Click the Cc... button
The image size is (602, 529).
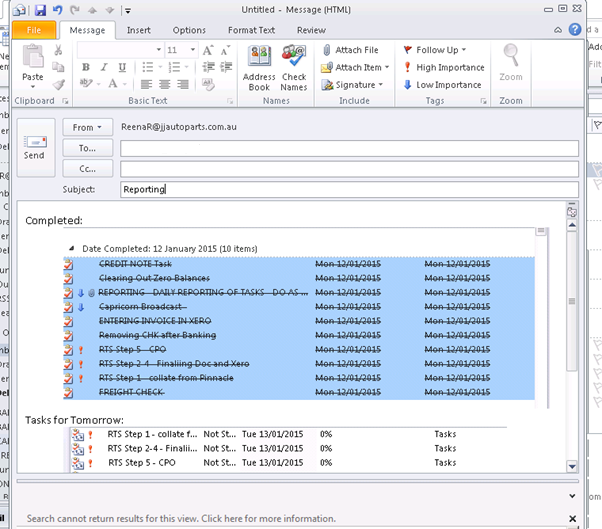coord(88,169)
